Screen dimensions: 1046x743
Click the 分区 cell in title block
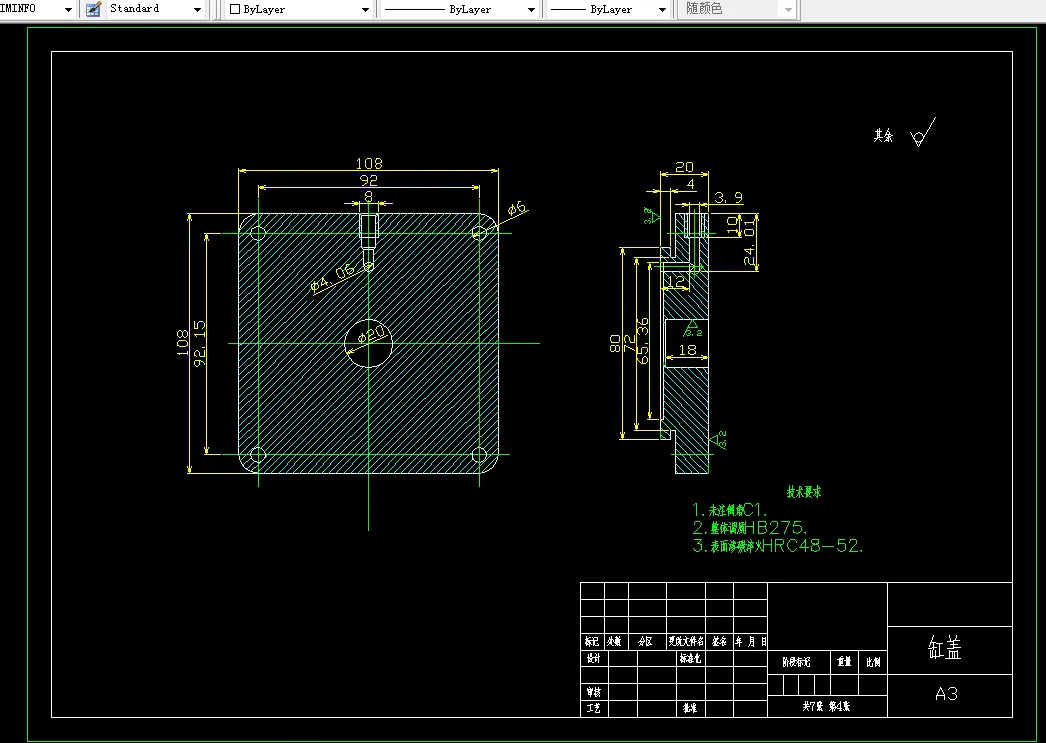pyautogui.click(x=645, y=642)
